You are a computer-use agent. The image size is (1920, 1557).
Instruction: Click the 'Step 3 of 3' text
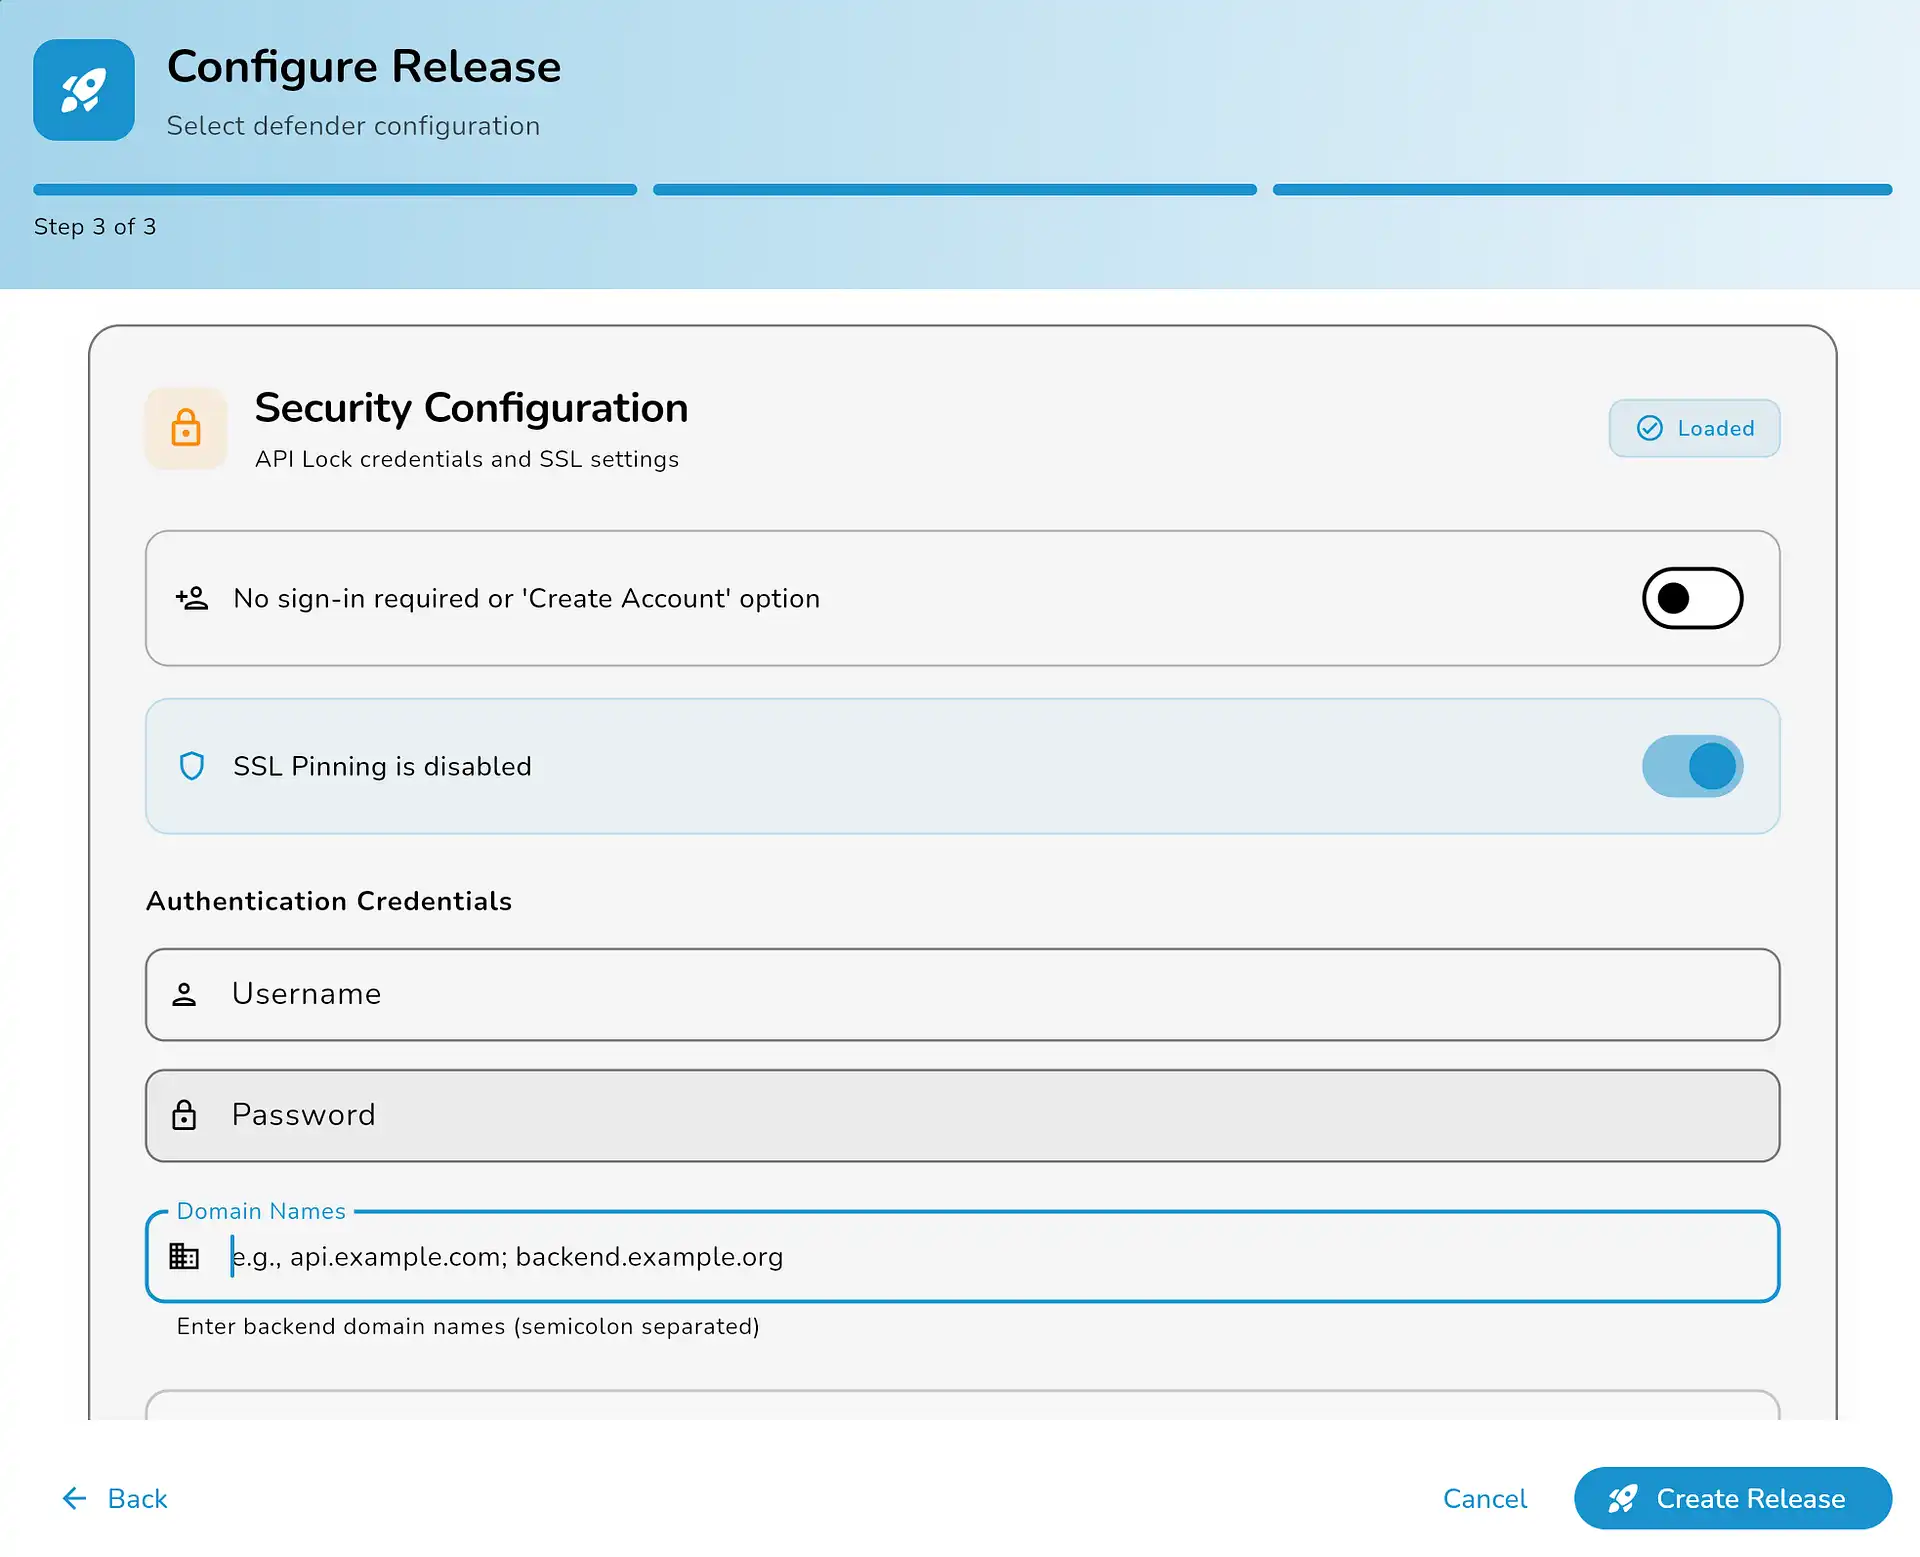[95, 227]
